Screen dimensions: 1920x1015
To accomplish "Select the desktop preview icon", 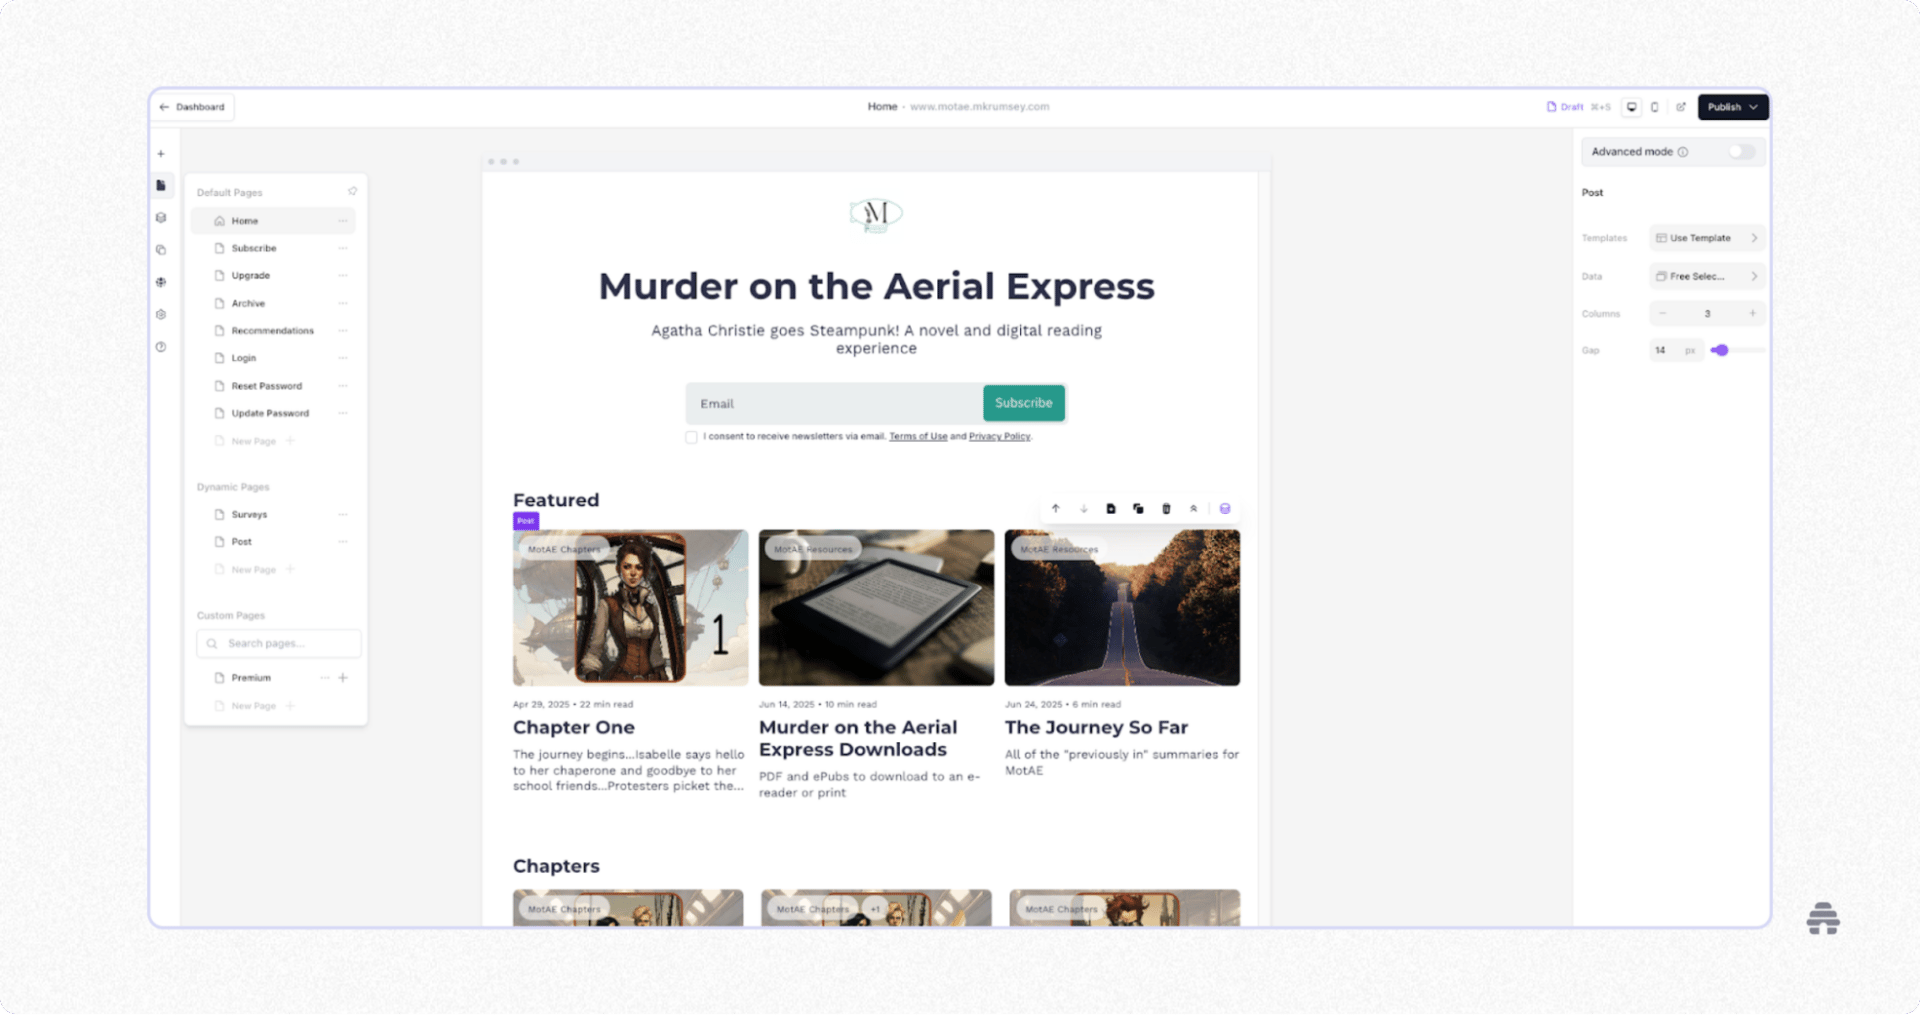I will click(x=1630, y=107).
